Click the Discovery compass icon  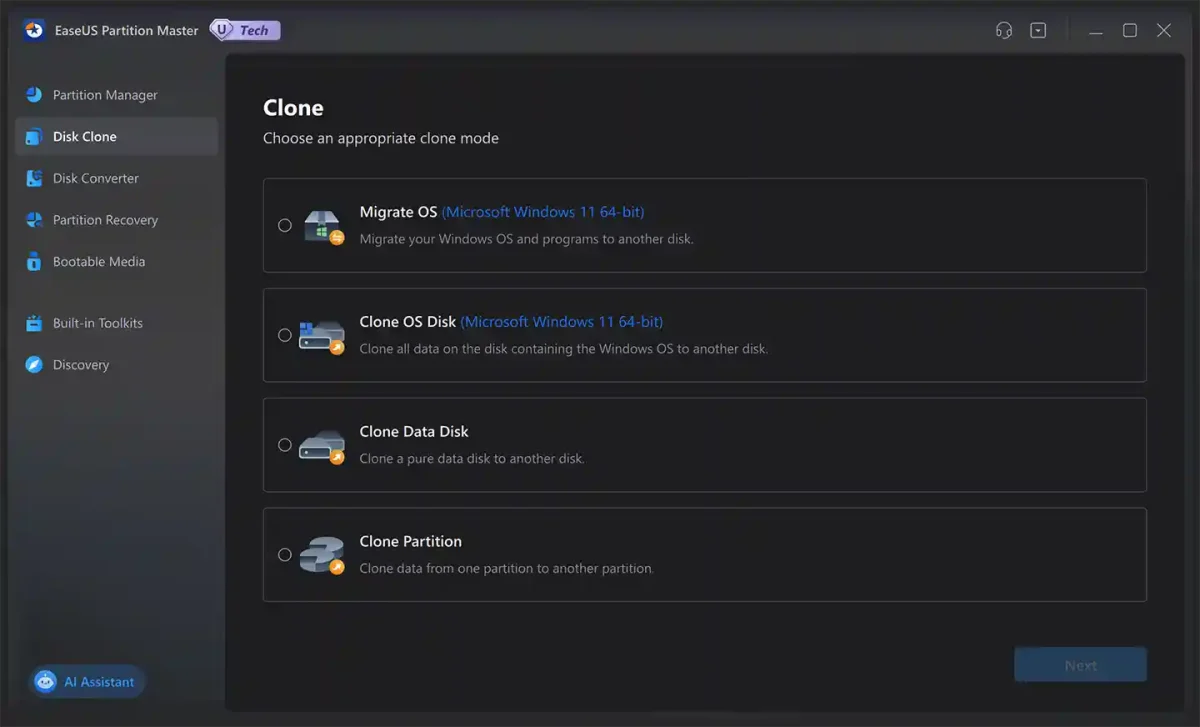(34, 365)
